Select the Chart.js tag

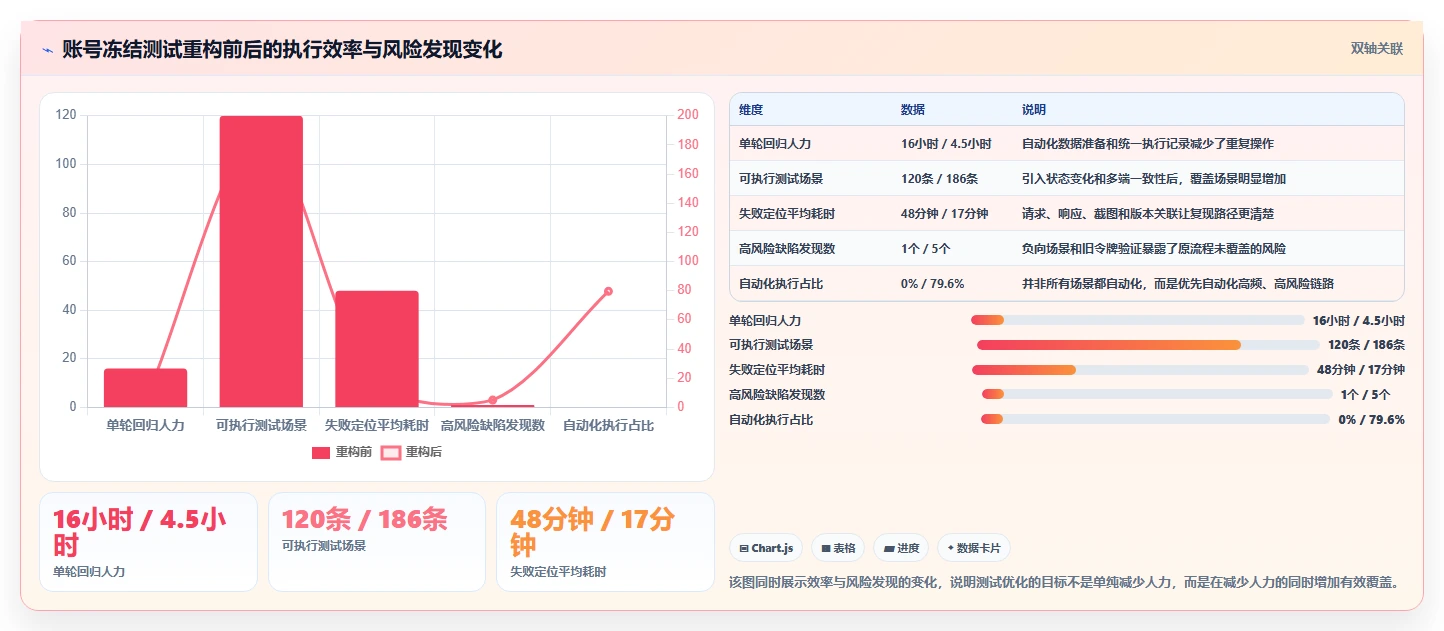pos(766,548)
